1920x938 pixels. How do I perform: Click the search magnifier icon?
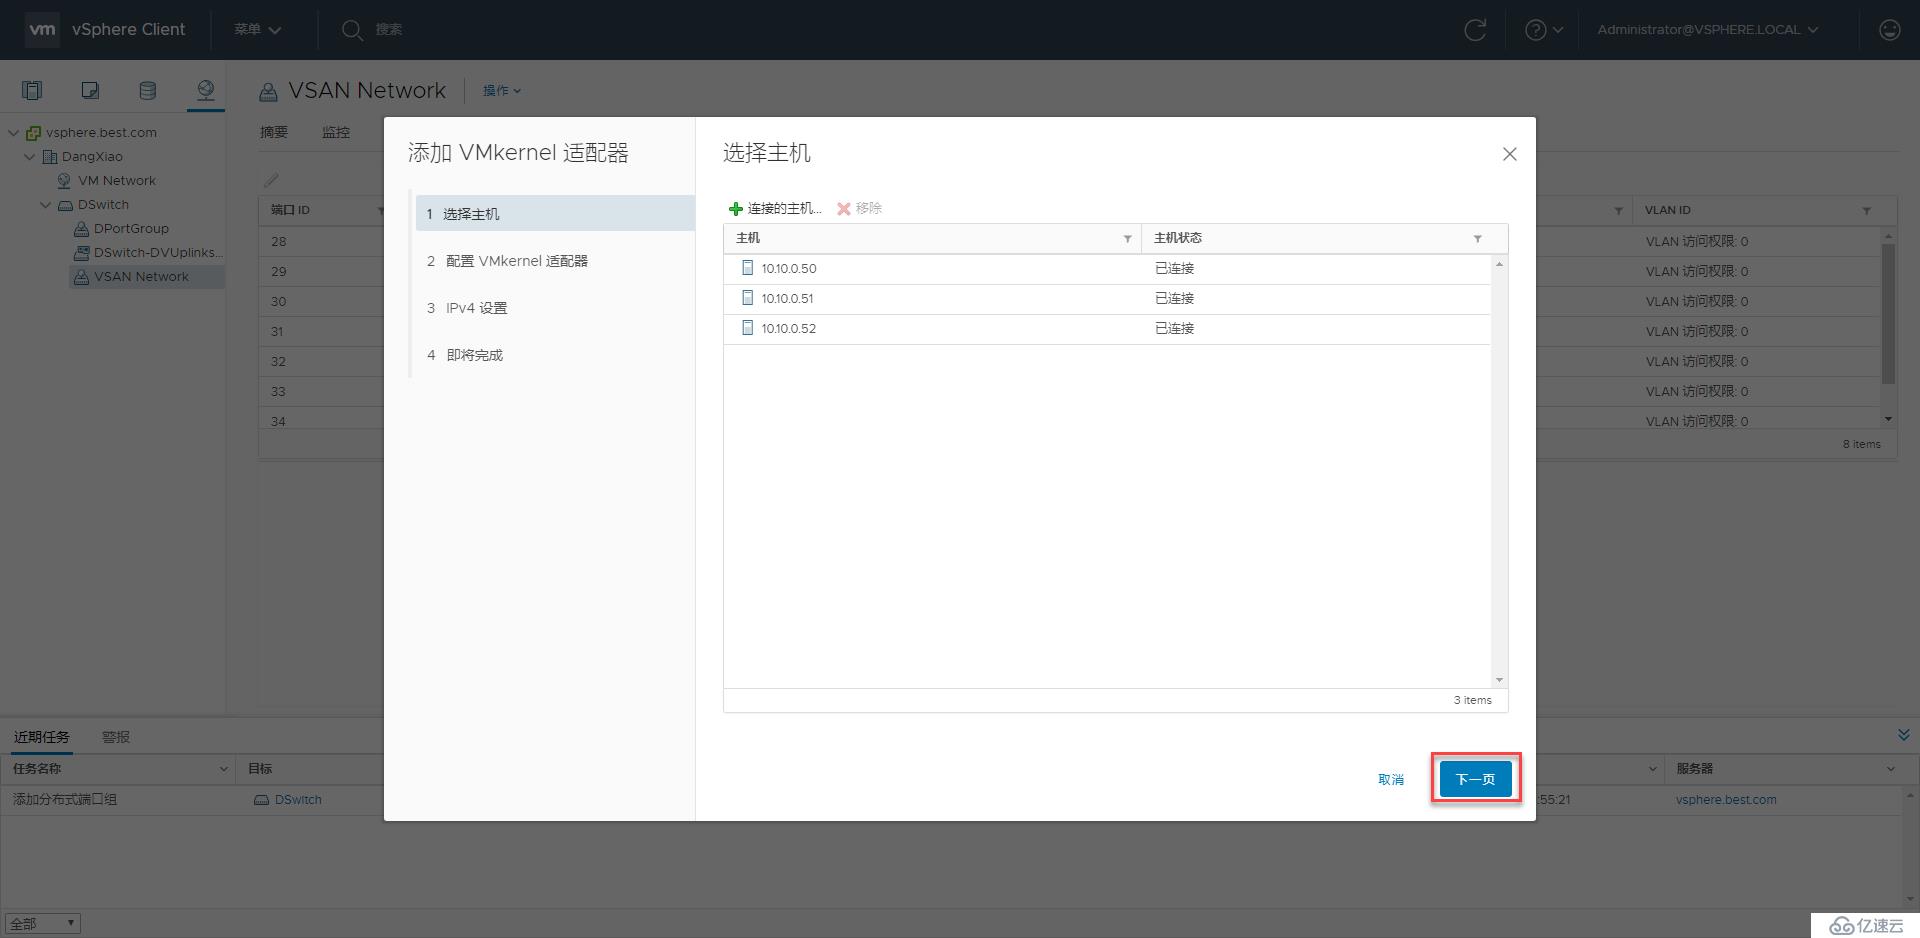click(x=351, y=30)
